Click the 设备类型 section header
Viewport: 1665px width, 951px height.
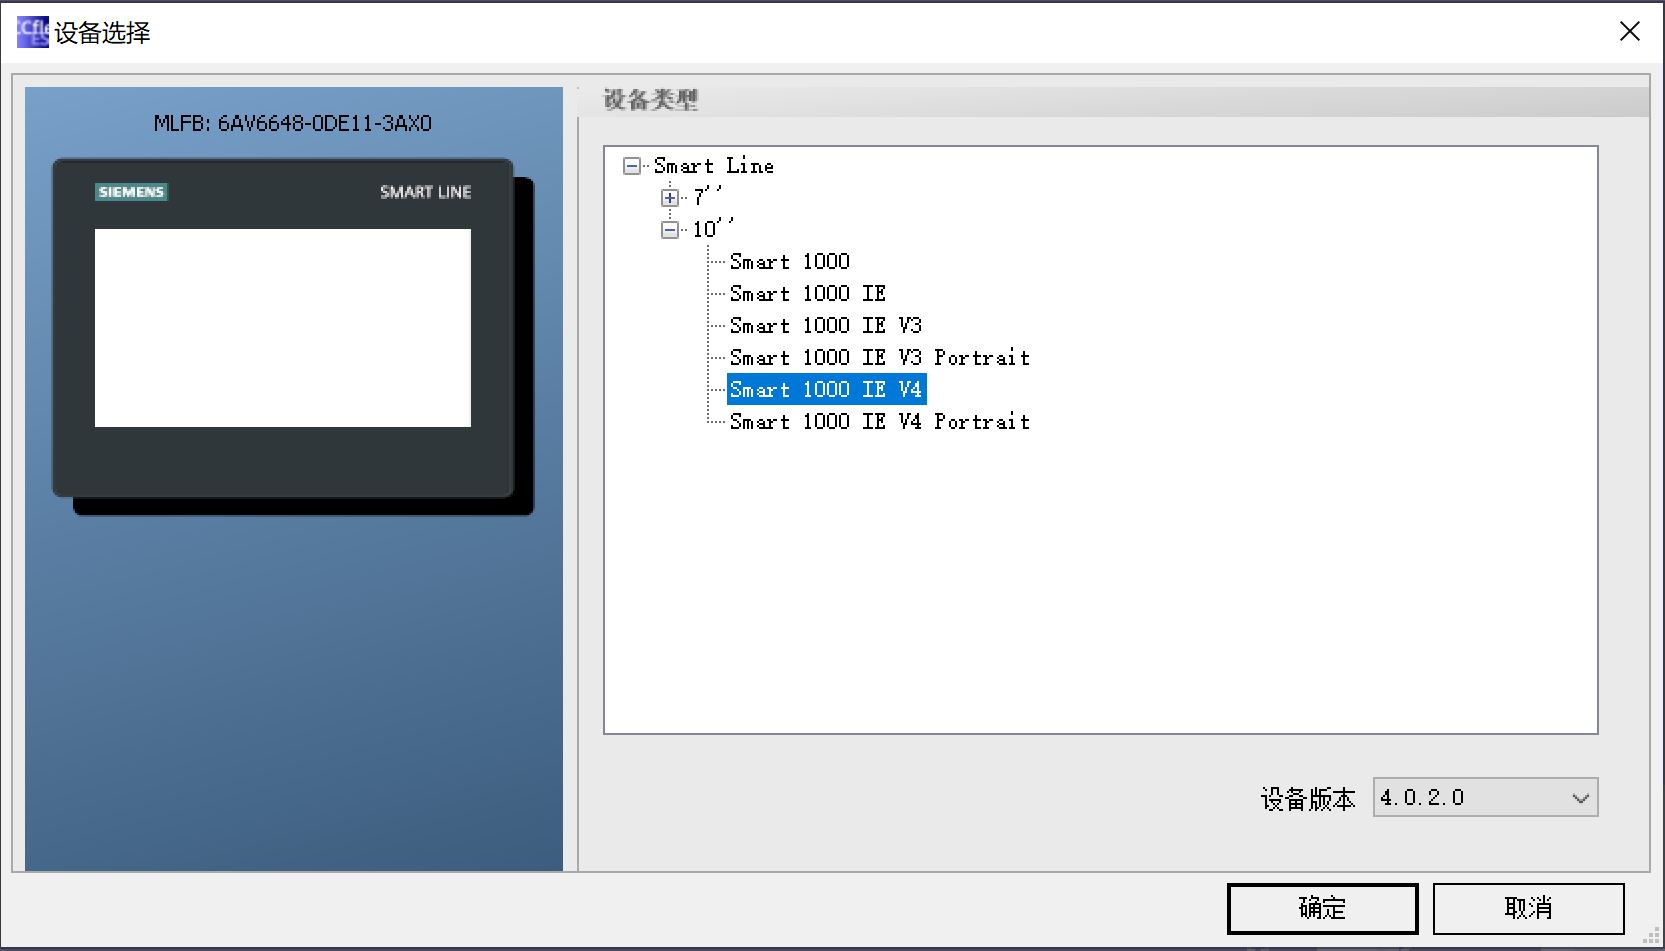(x=651, y=100)
